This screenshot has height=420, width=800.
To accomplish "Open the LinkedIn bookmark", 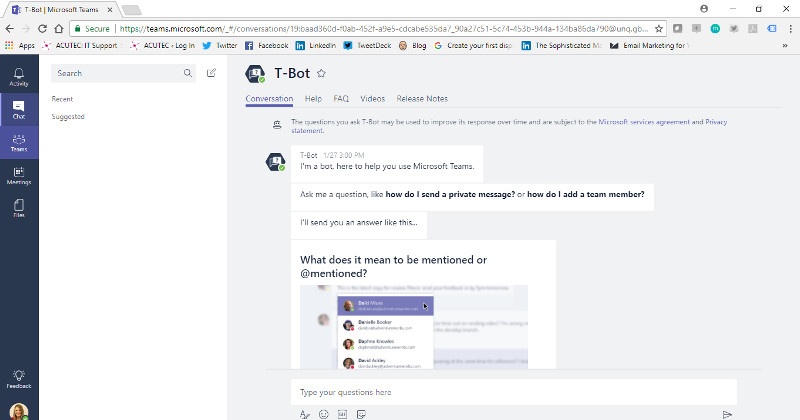I will coord(316,45).
